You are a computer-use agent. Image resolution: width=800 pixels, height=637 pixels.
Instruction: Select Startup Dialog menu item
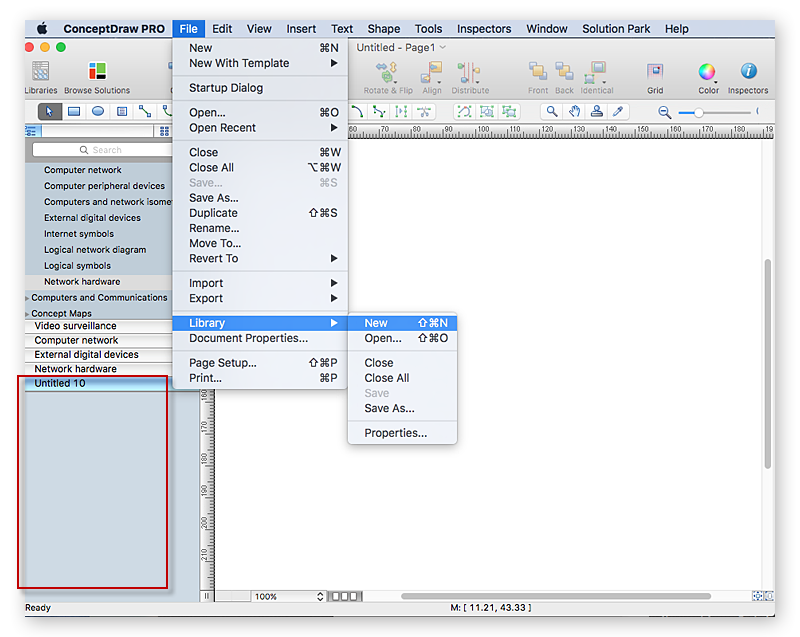pos(260,88)
